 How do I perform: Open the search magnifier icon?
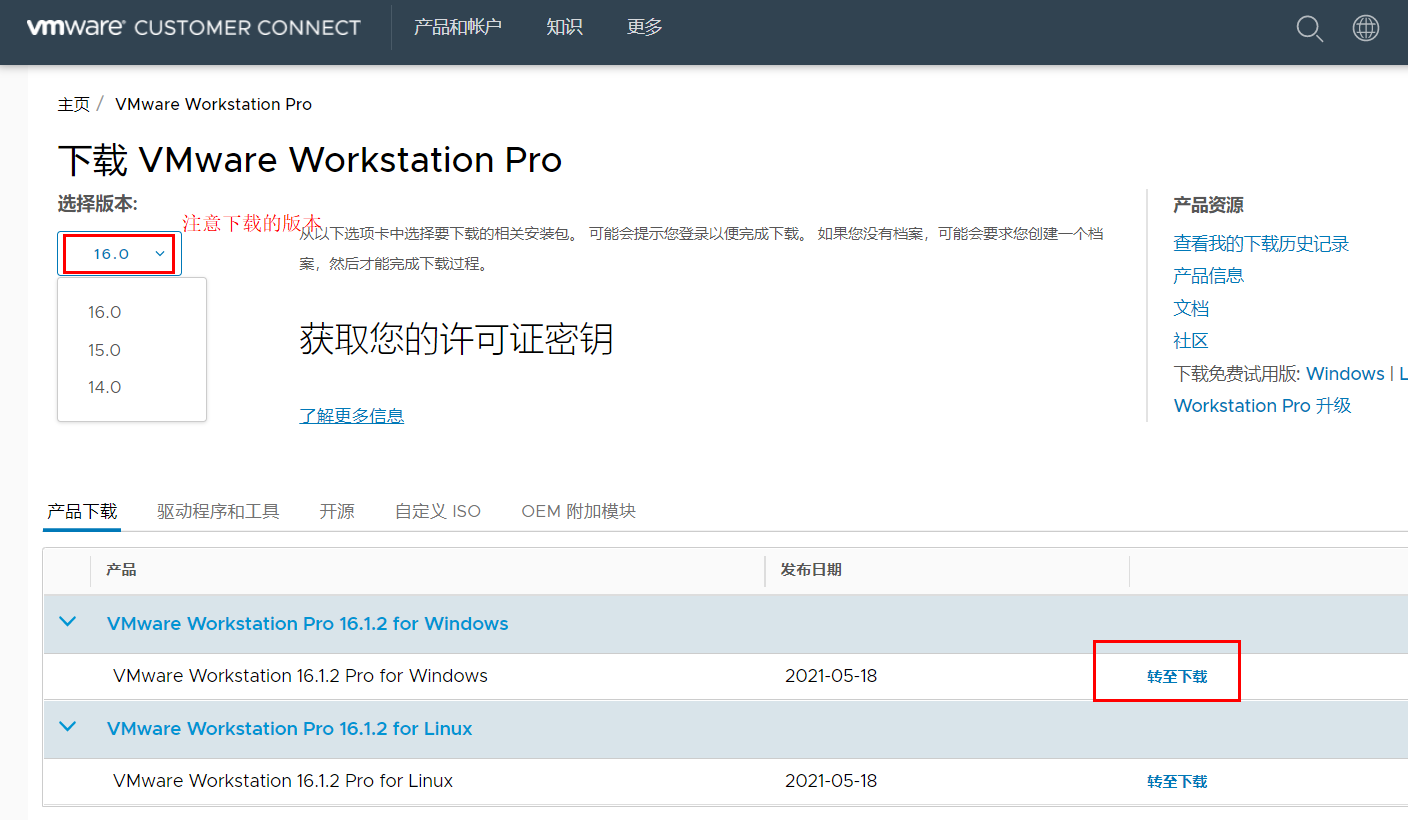click(1310, 28)
